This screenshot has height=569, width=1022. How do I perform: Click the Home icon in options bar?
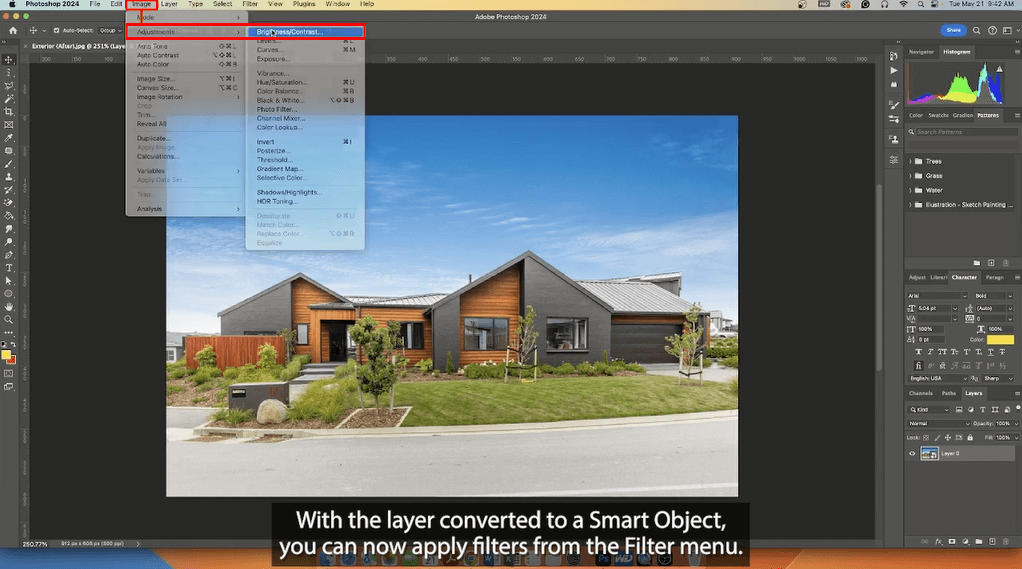[x=13, y=30]
